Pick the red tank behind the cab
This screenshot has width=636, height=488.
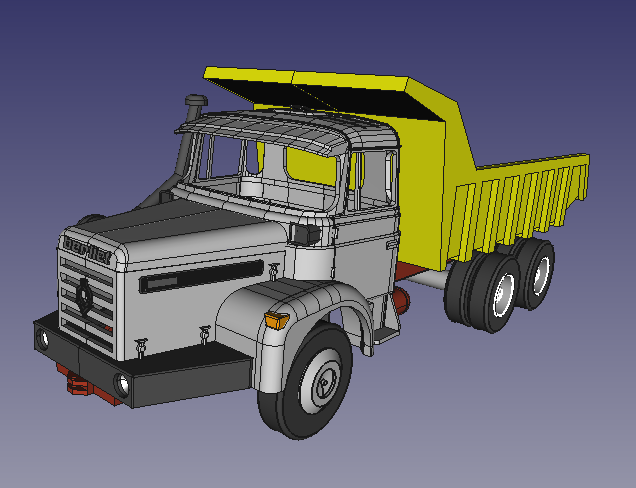click(x=401, y=300)
